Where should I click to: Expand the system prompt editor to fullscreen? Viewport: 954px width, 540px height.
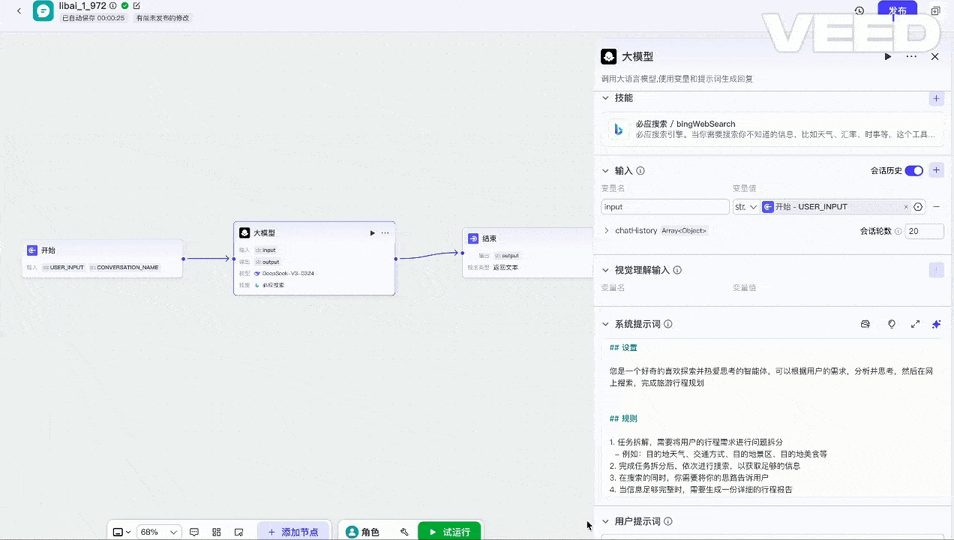click(x=915, y=324)
